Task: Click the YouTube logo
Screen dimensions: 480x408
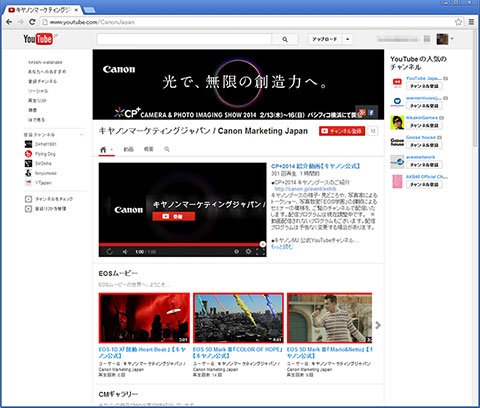Action: (38, 39)
